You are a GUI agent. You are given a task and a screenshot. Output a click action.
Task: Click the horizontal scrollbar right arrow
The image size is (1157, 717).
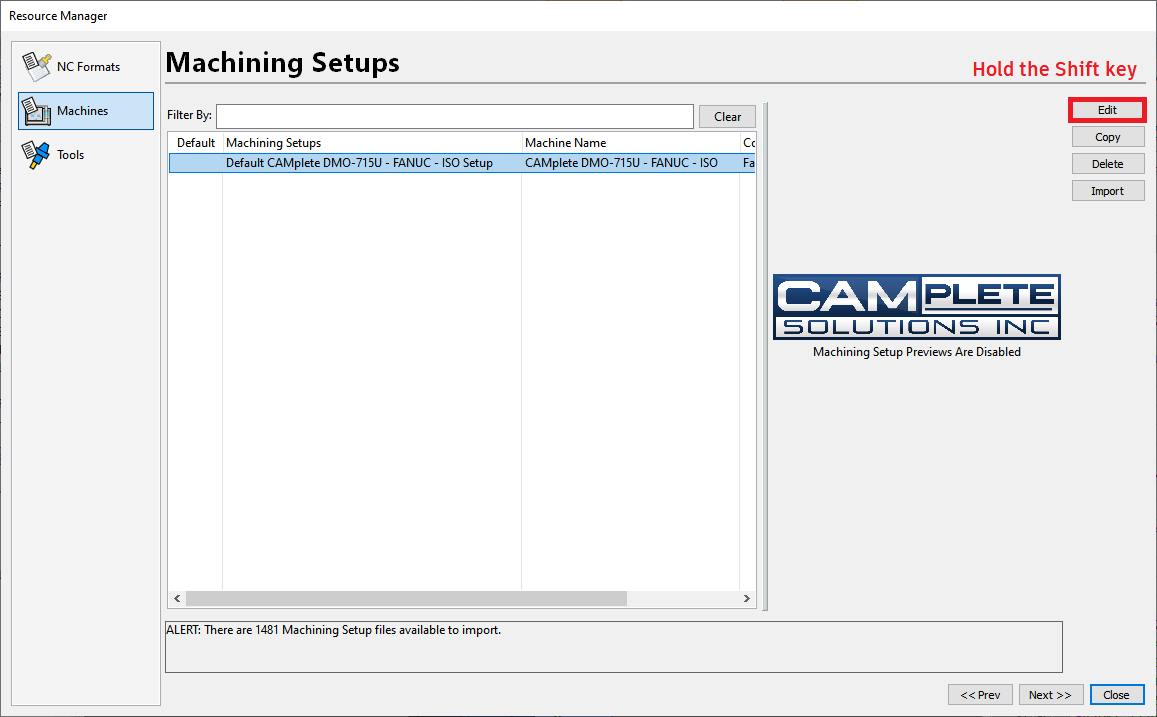tap(747, 598)
